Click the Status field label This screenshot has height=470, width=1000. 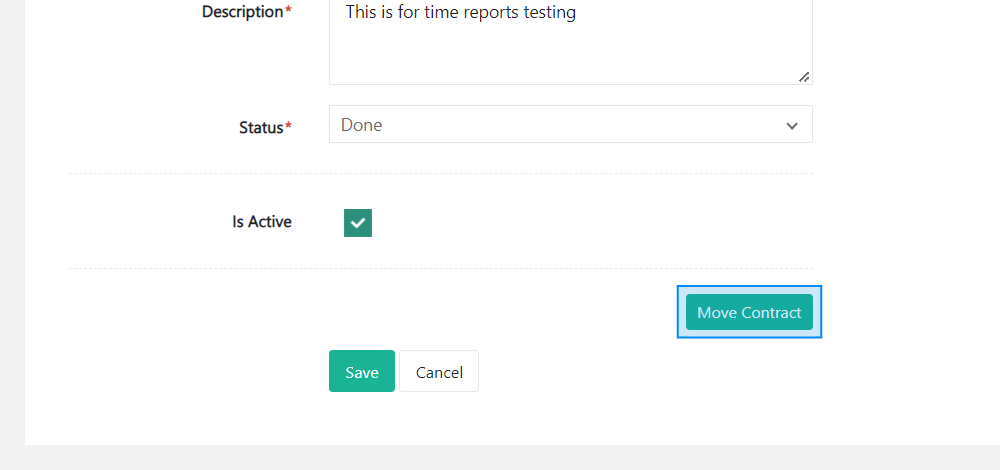click(x=261, y=128)
